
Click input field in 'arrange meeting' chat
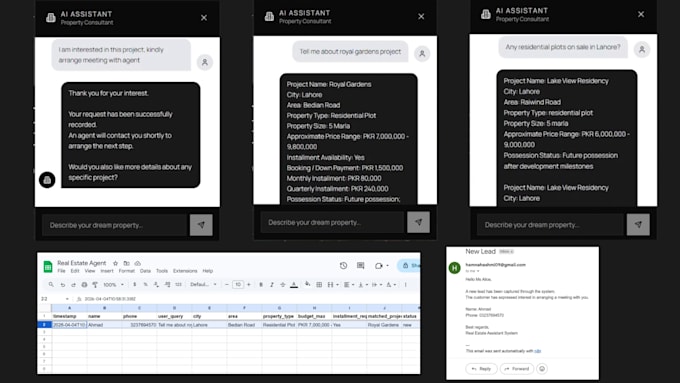115,225
